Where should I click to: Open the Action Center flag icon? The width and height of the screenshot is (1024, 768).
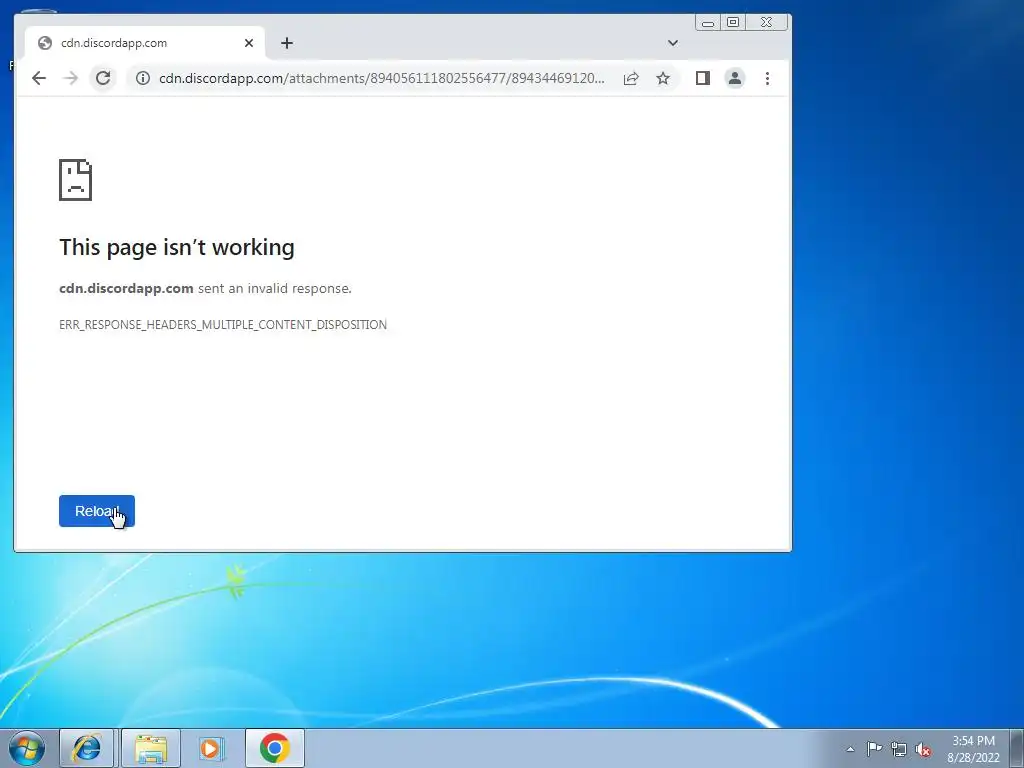[x=874, y=749]
